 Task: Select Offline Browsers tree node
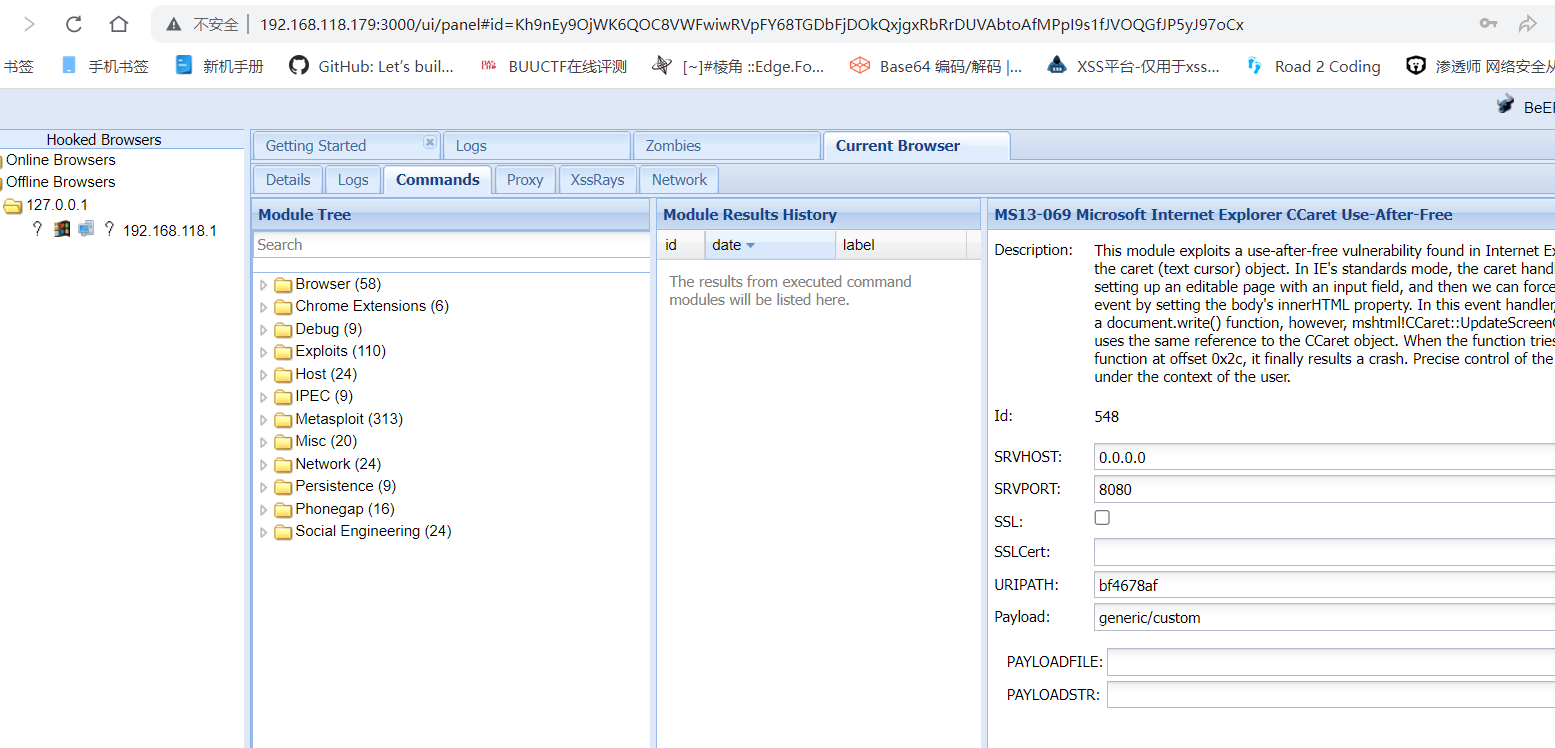click(x=61, y=182)
